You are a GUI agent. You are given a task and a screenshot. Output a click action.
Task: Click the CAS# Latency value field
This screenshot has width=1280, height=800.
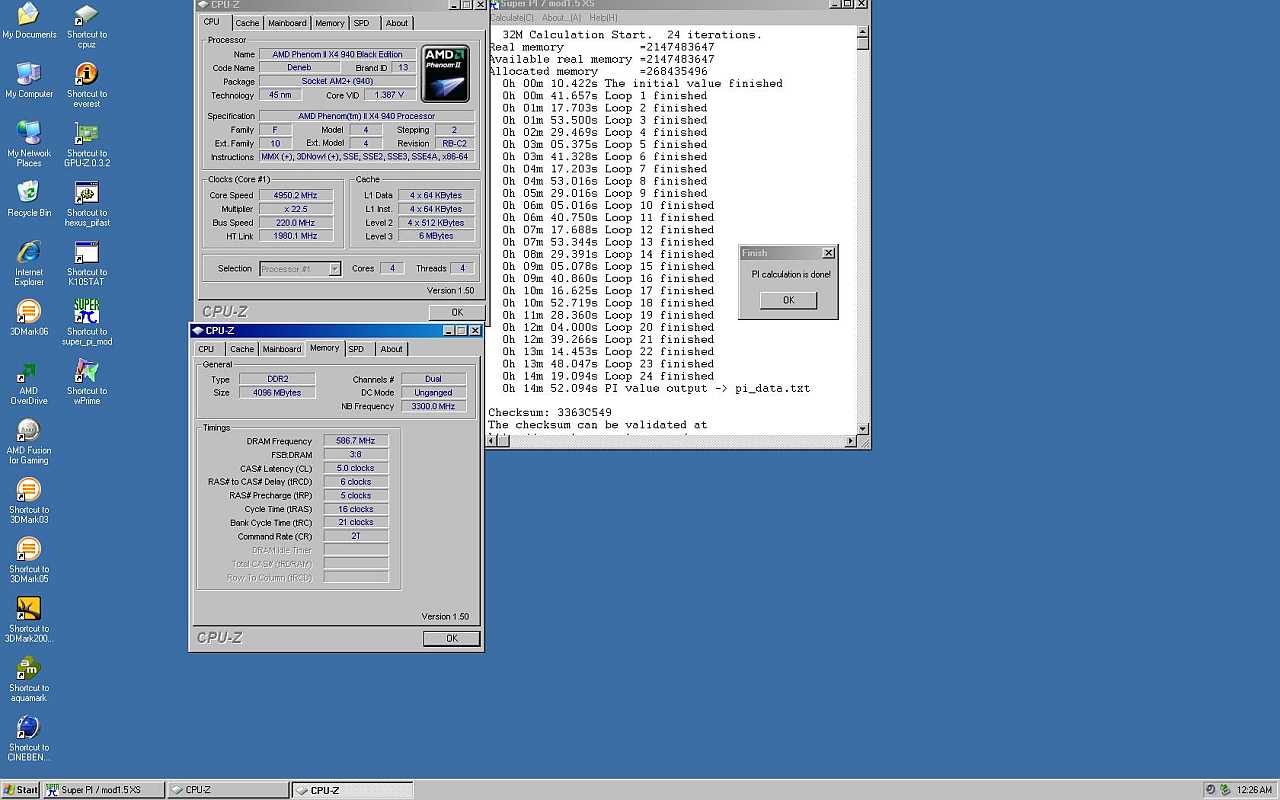click(x=355, y=468)
